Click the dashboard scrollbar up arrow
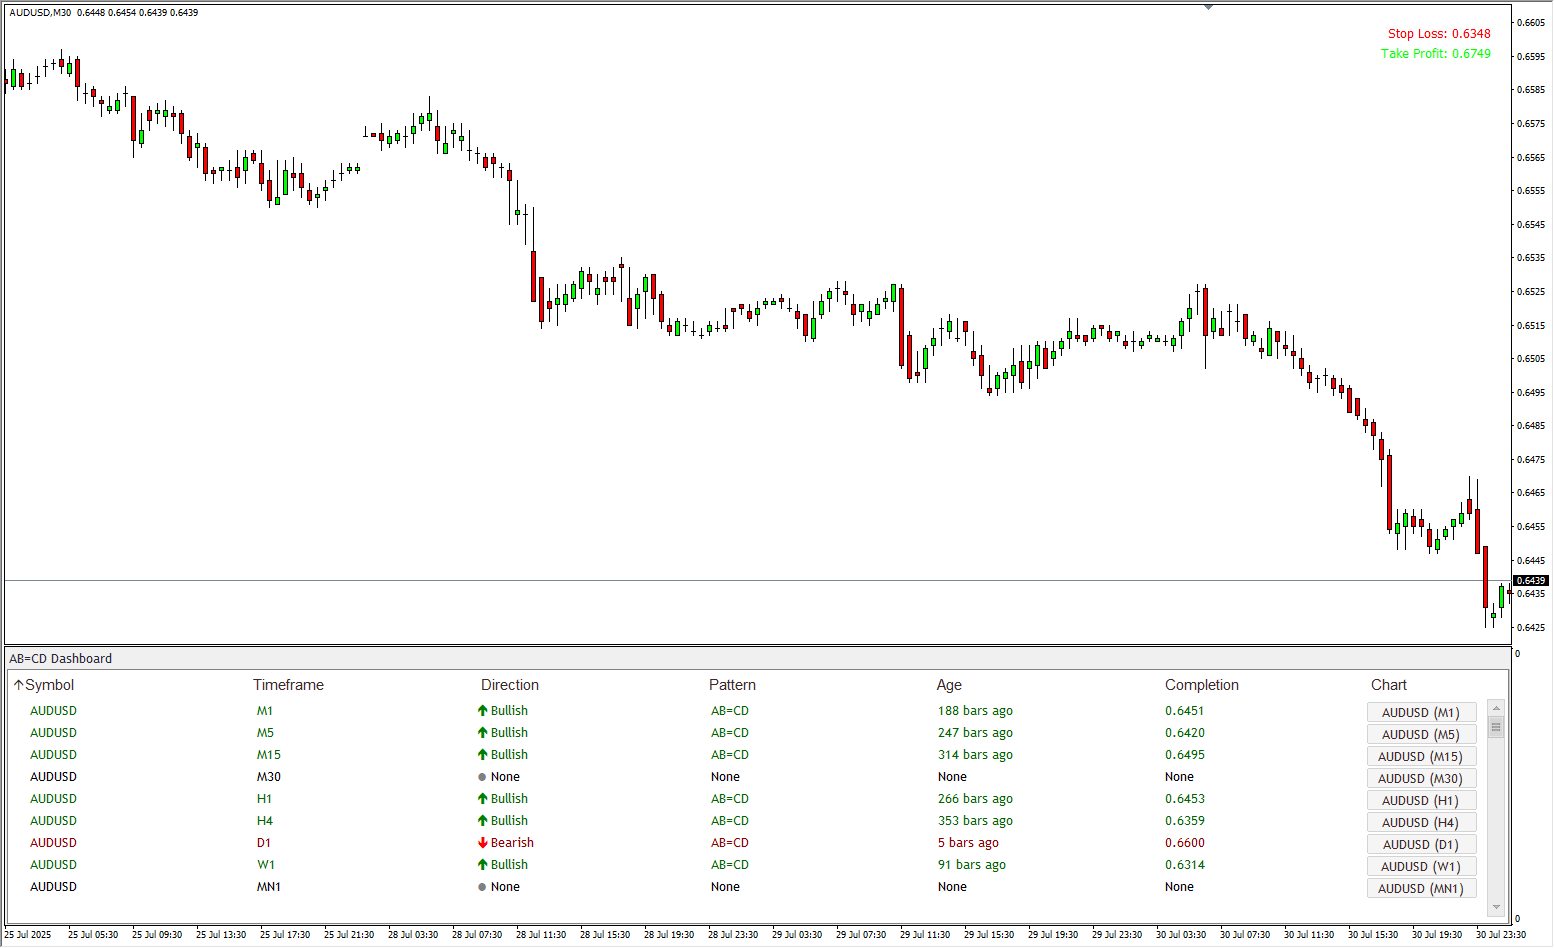 [1496, 707]
